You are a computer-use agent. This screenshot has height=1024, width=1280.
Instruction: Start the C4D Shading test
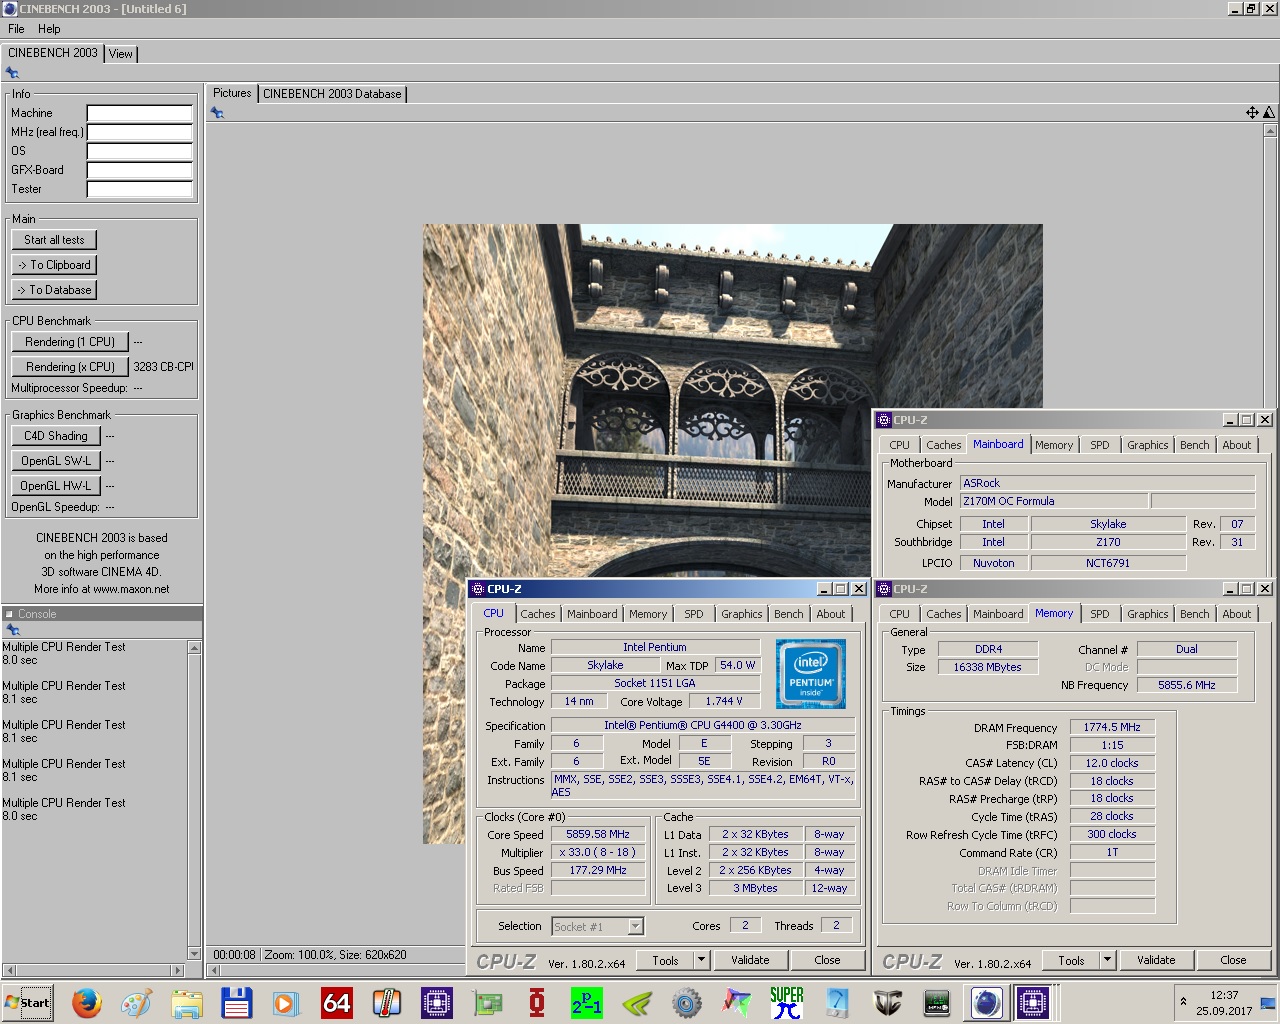(56, 436)
